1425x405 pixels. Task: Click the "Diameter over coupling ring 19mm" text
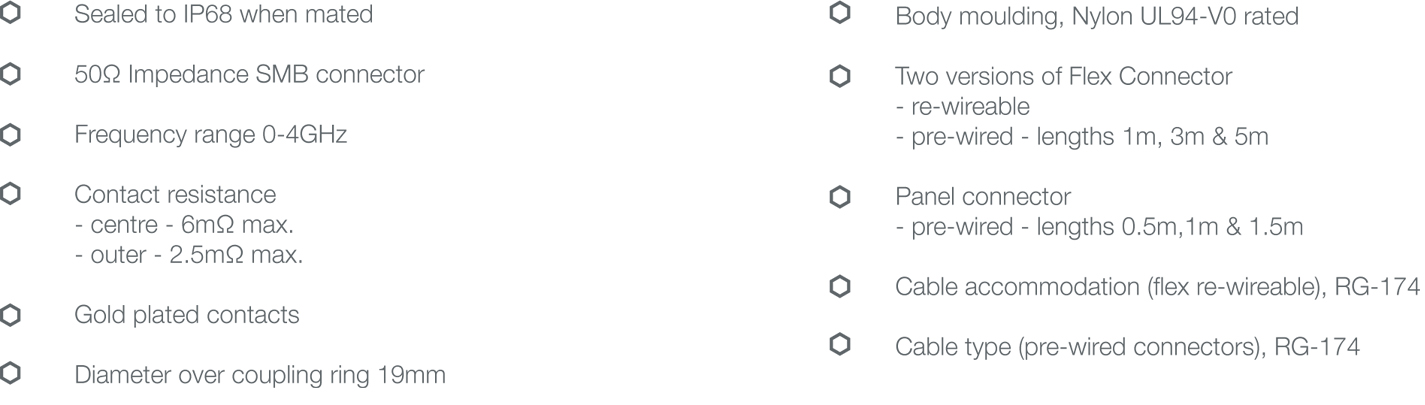click(260, 375)
